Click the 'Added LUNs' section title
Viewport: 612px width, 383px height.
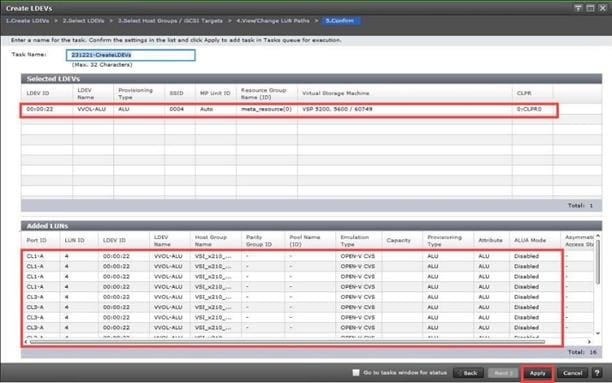click(x=47, y=226)
